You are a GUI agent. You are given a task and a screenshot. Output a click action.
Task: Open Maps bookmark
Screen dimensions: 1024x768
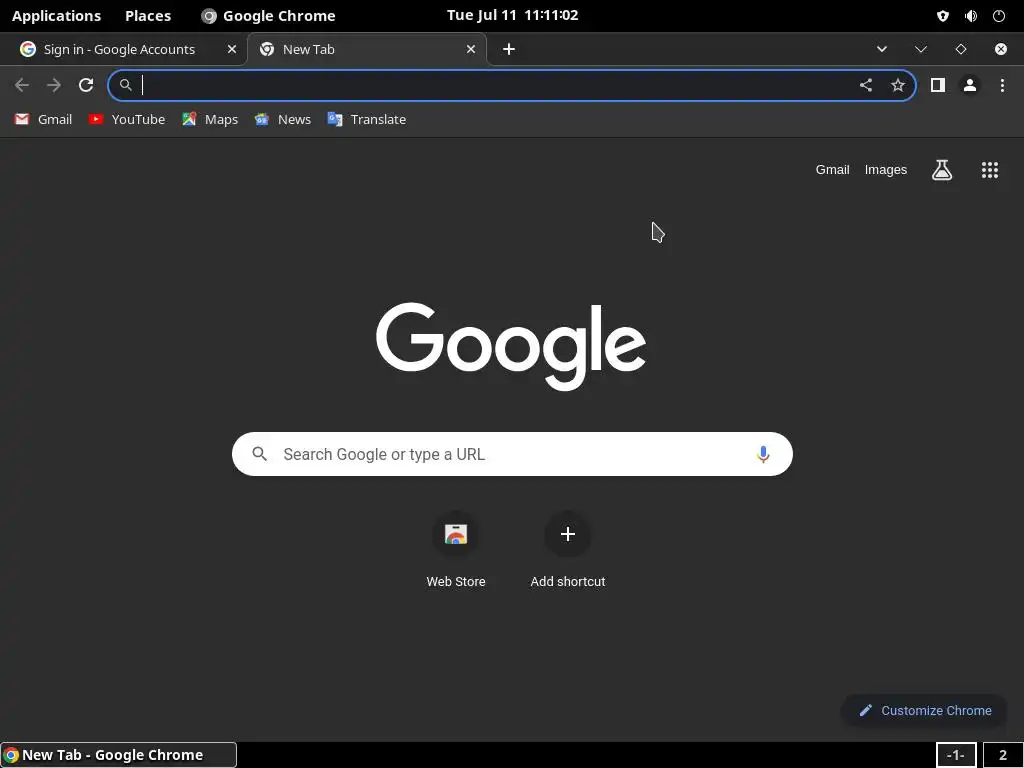pyautogui.click(x=210, y=120)
